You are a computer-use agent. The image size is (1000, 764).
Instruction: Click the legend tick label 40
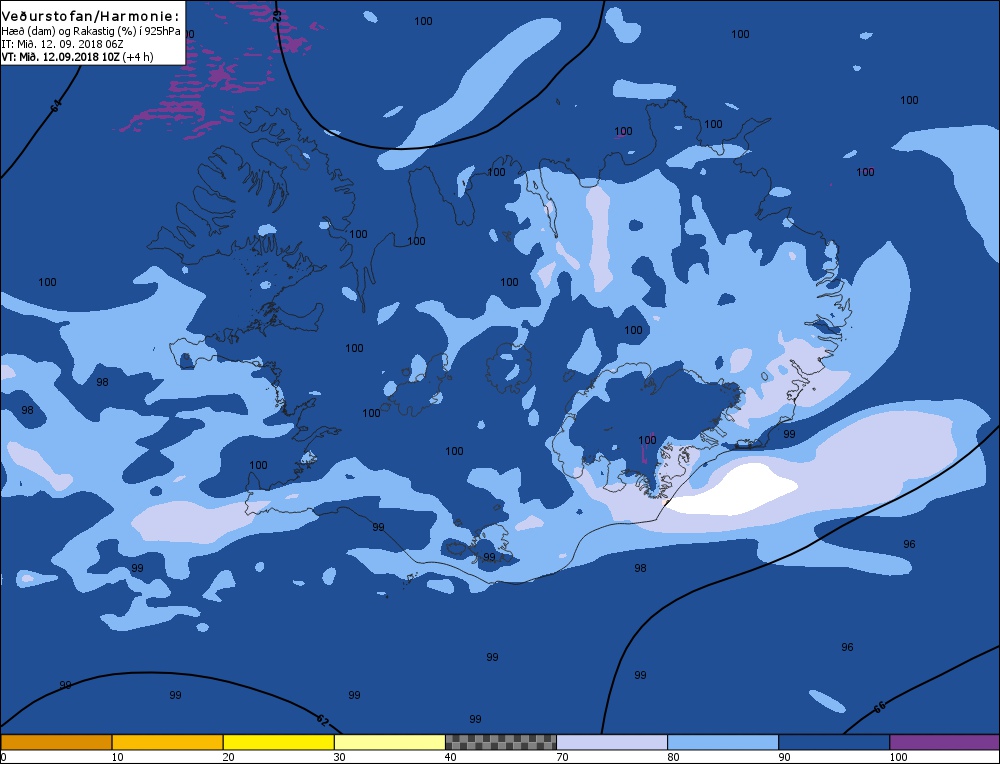(451, 757)
